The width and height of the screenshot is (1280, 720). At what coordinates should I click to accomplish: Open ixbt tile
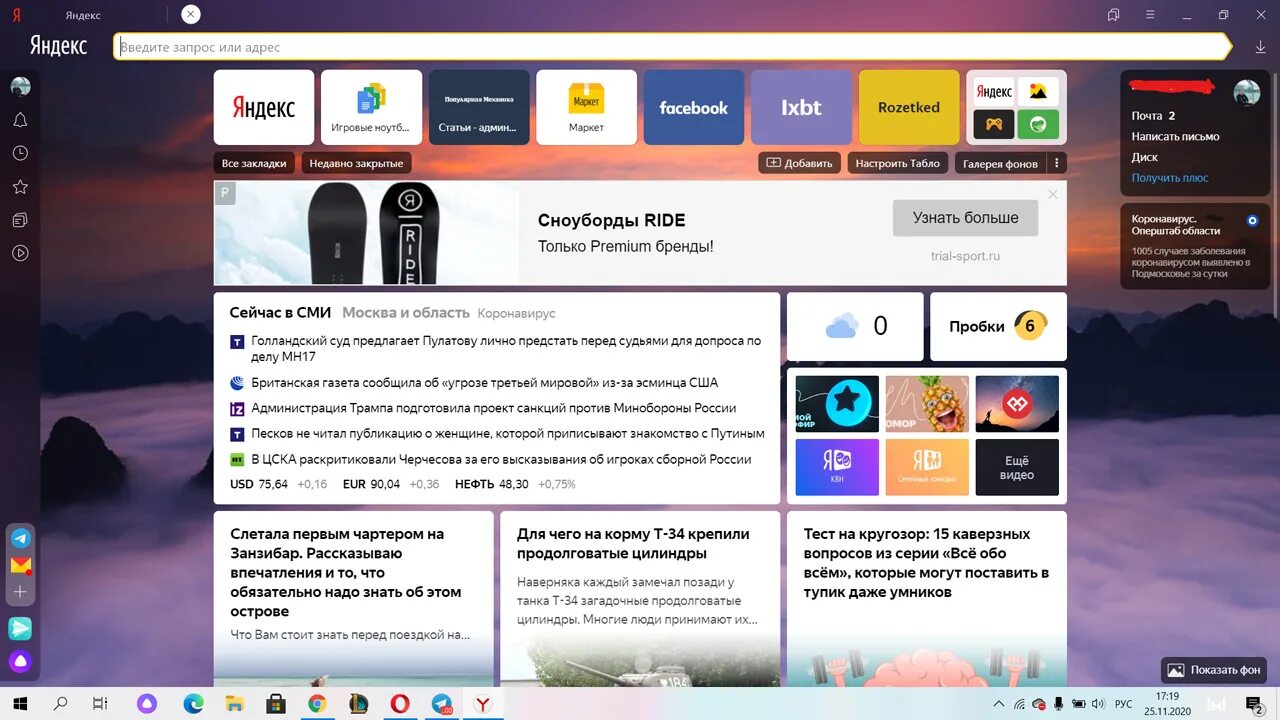(801, 107)
